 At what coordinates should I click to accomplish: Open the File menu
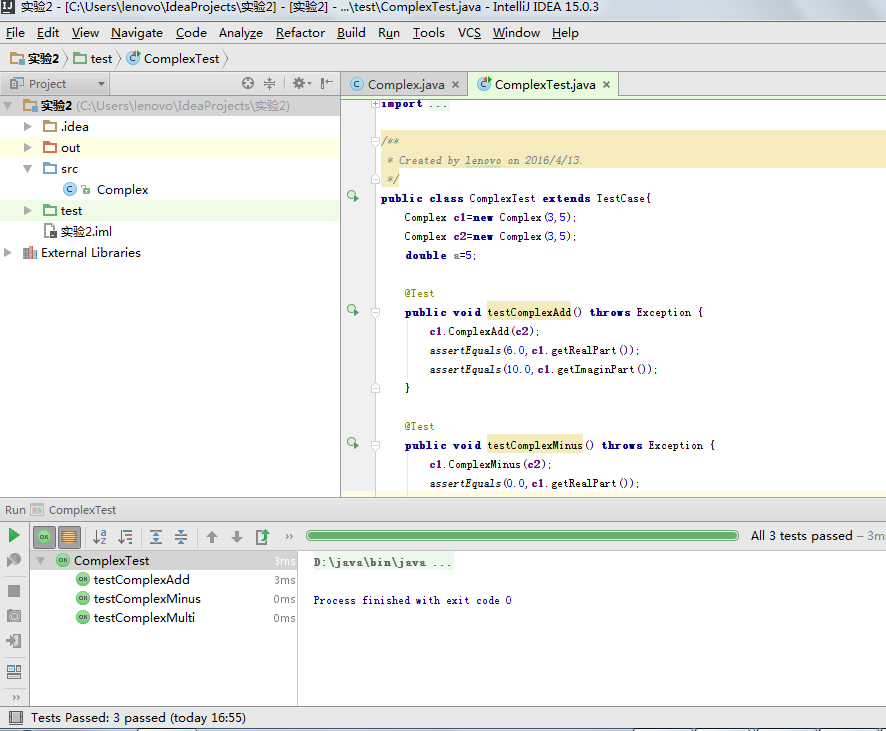[x=15, y=33]
